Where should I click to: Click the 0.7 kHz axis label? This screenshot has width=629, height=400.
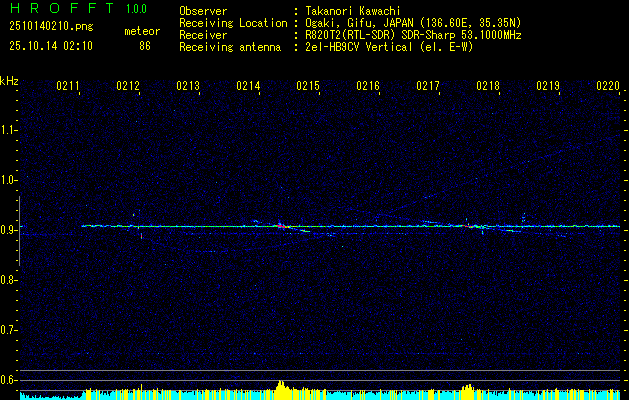coord(8,330)
